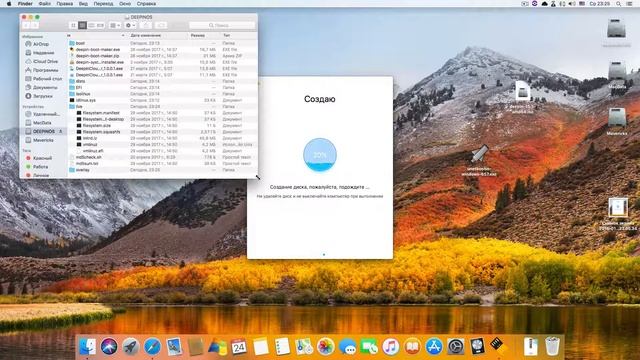
Task: Sort by Размер column
Action: [x=198, y=36]
